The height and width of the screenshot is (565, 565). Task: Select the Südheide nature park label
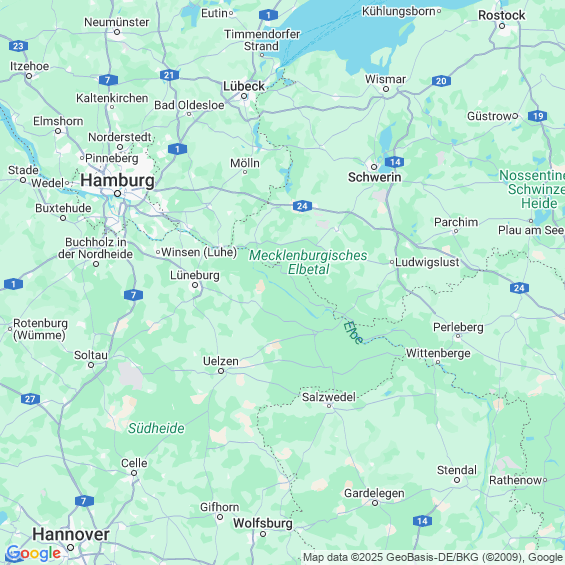(156, 428)
